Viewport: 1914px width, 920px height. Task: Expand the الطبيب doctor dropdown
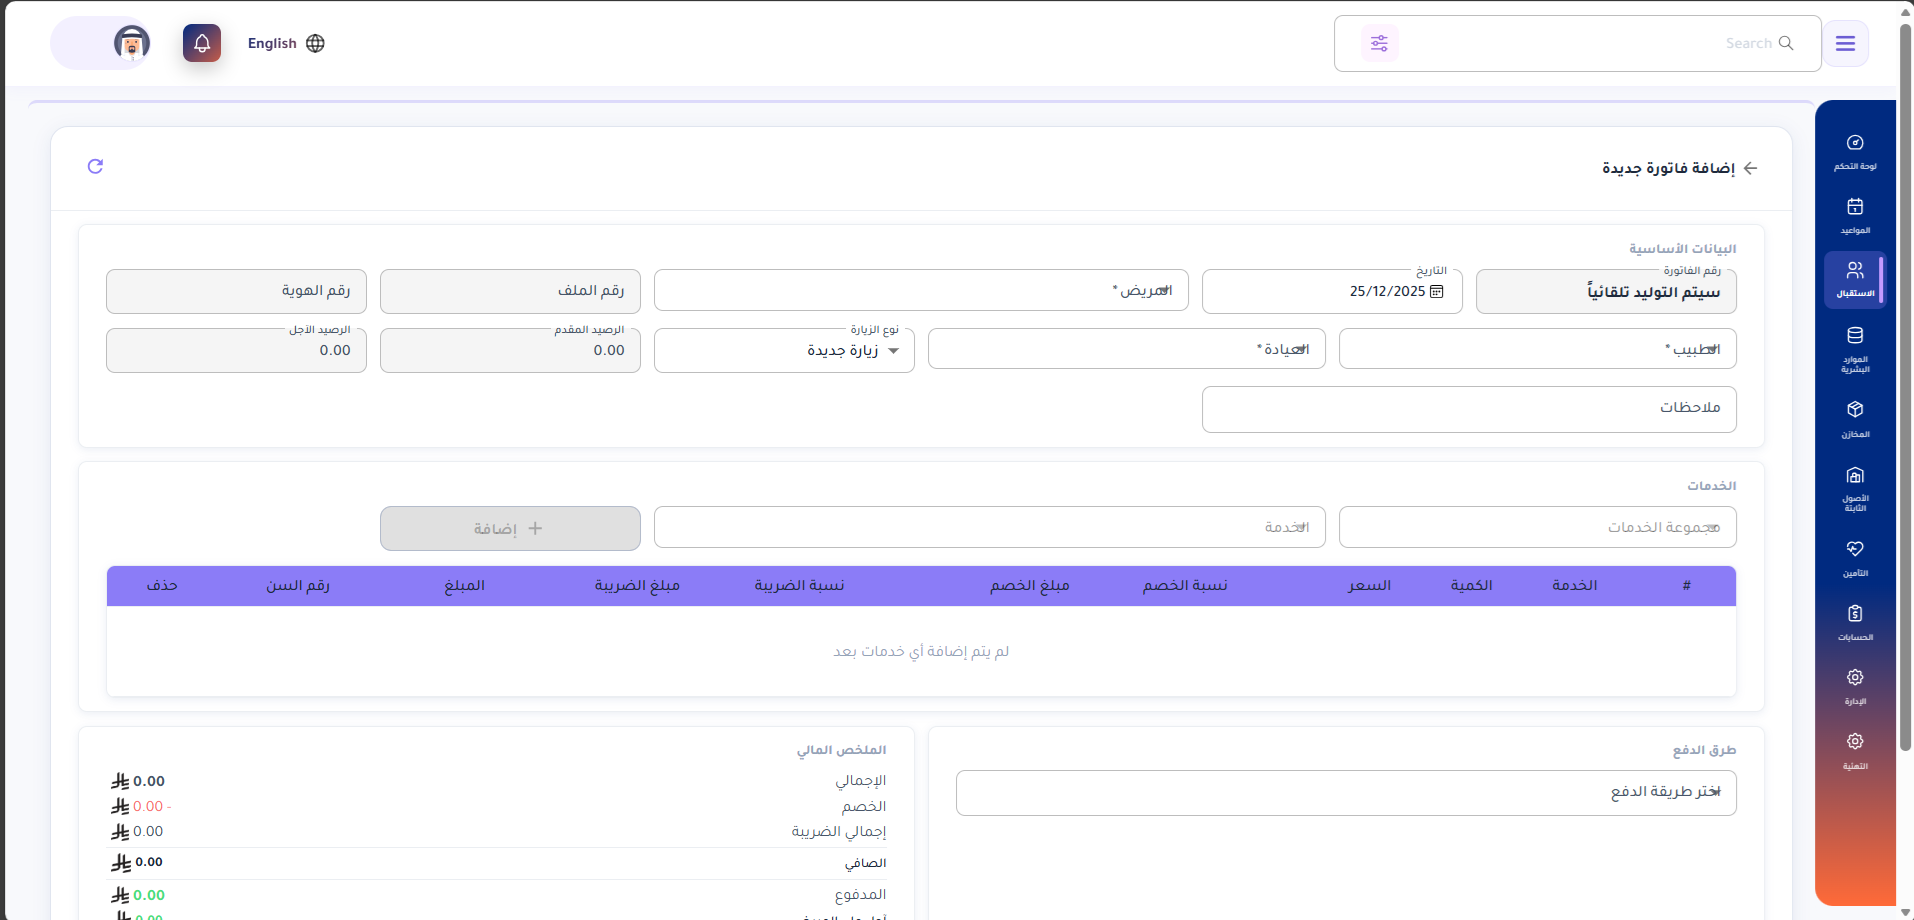coord(1537,349)
